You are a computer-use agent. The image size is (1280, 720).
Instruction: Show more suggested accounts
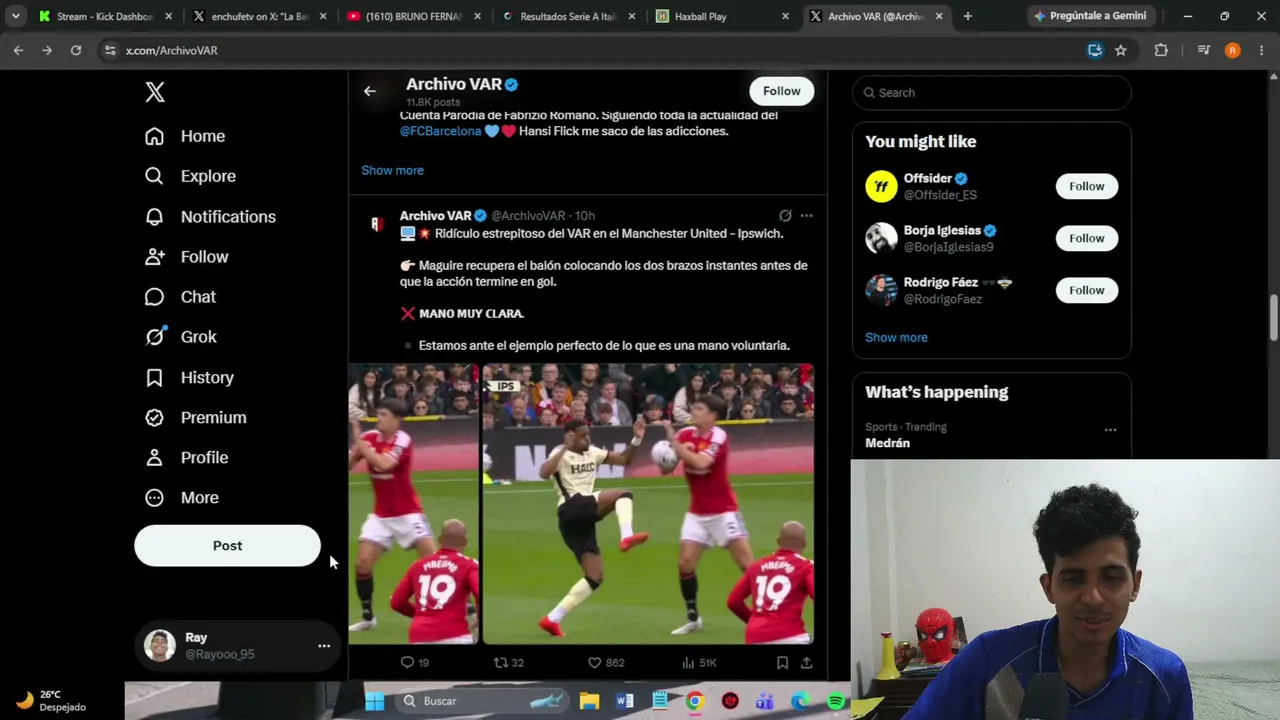[896, 337]
